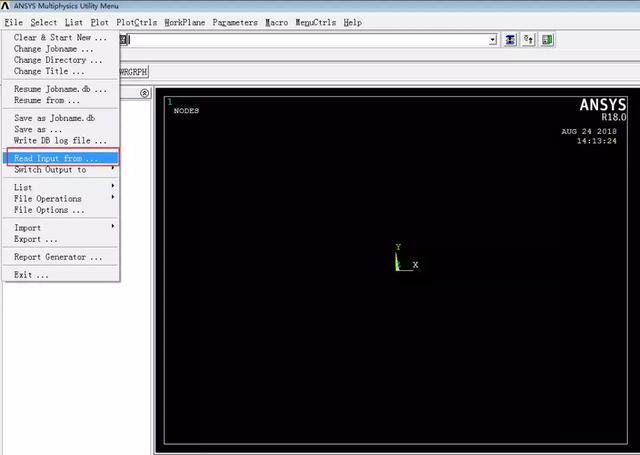Choose Clear & Start New from File menu
Image resolution: width=640 pixels, height=455 pixels.
(60, 38)
